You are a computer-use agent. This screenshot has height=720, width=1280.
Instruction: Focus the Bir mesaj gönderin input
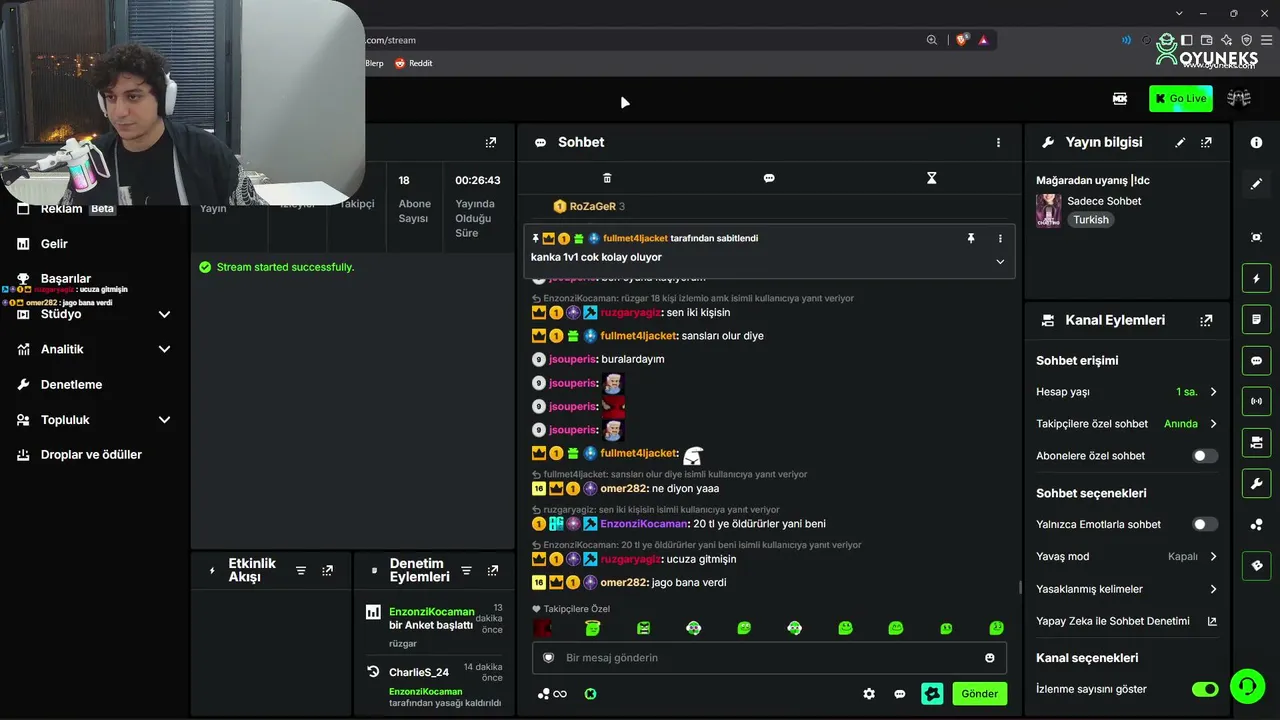tap(770, 658)
